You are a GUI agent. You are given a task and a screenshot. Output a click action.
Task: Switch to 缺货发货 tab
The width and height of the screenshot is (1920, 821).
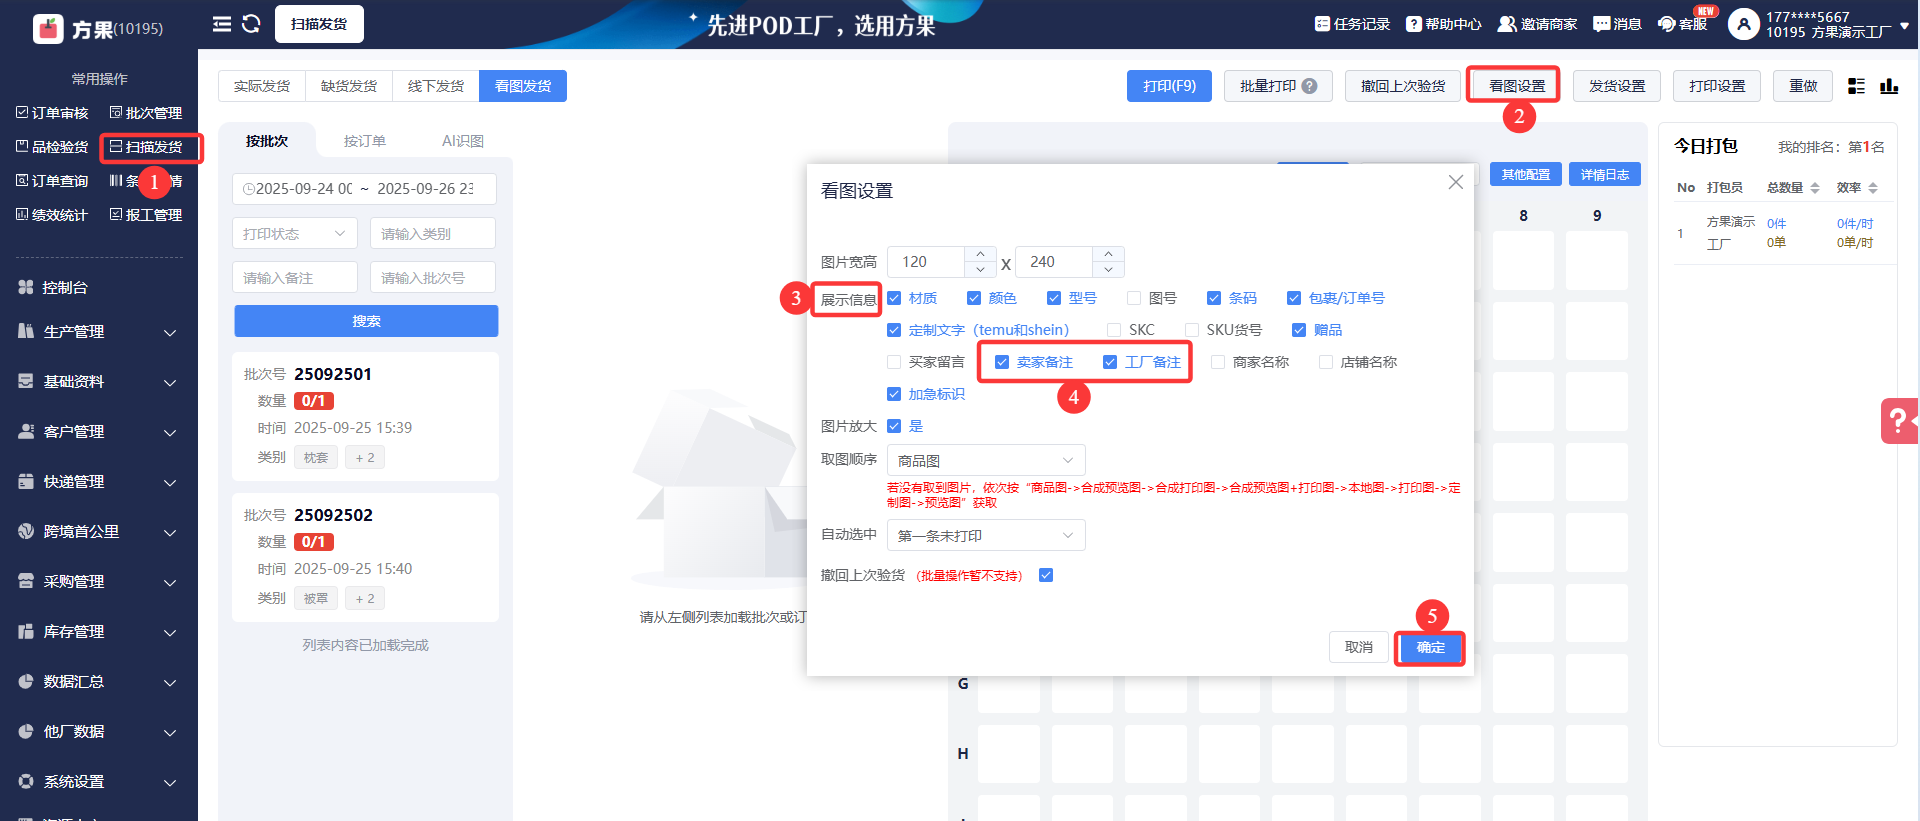(x=349, y=86)
